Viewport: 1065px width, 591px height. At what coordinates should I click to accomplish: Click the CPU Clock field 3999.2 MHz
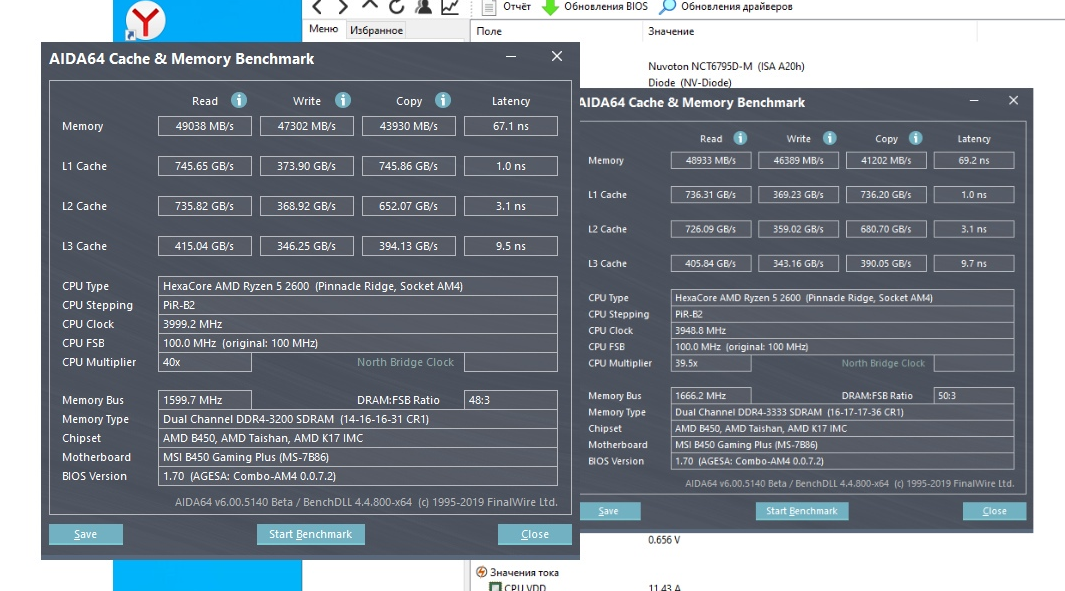point(358,324)
